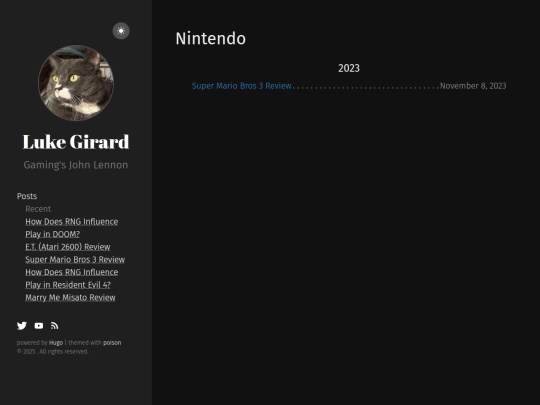Open the Twitter profile icon
Viewport: 540px width, 405px height.
pos(22,326)
